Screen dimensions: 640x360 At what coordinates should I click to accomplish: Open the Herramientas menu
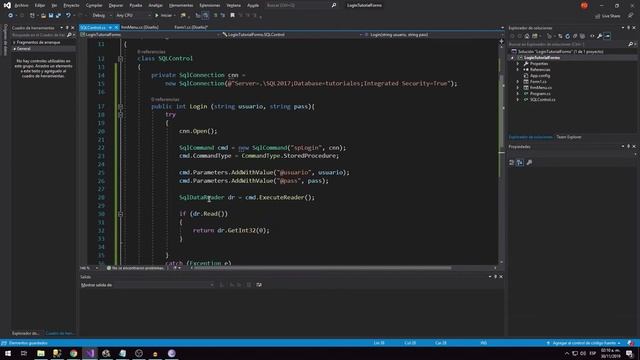(x=181, y=5)
